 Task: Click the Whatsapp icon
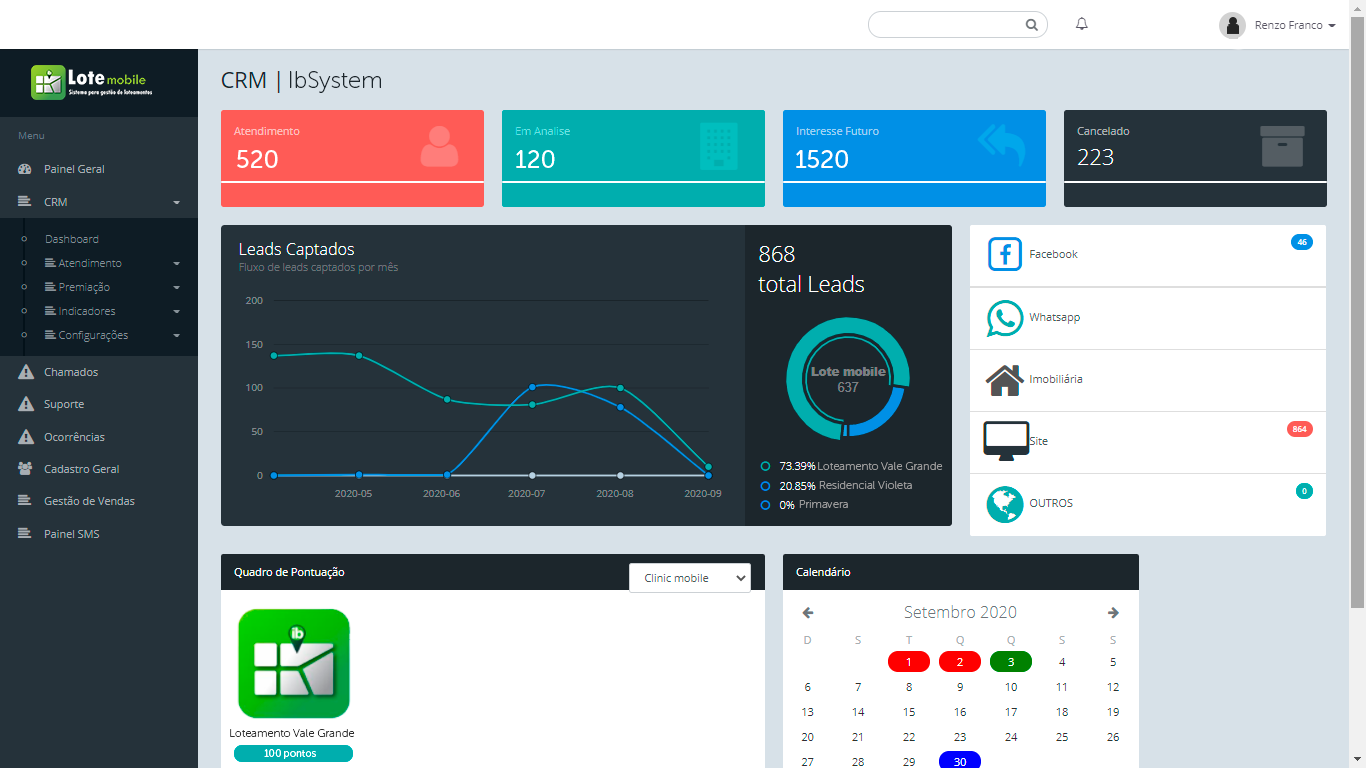click(1004, 318)
